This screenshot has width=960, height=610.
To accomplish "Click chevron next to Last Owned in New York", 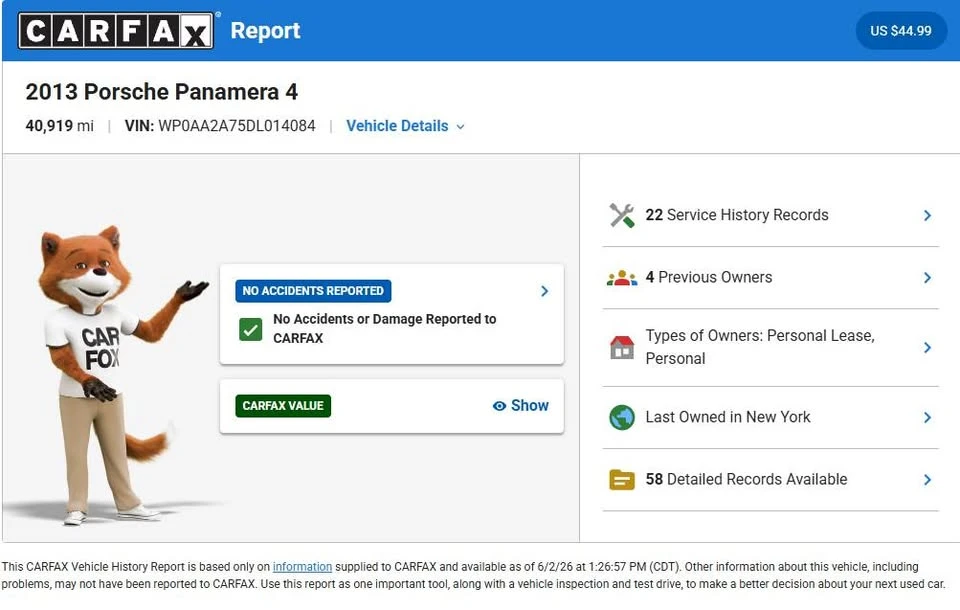I will 928,418.
